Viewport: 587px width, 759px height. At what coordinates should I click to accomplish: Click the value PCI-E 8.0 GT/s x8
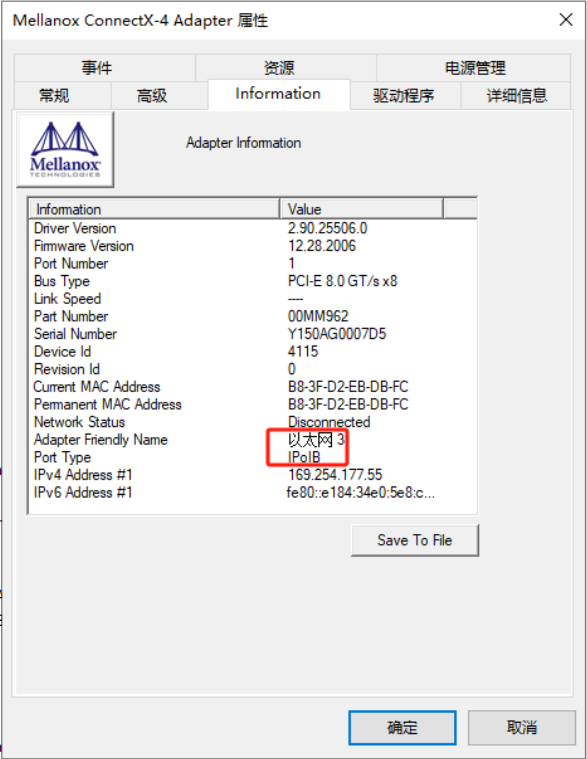click(343, 281)
